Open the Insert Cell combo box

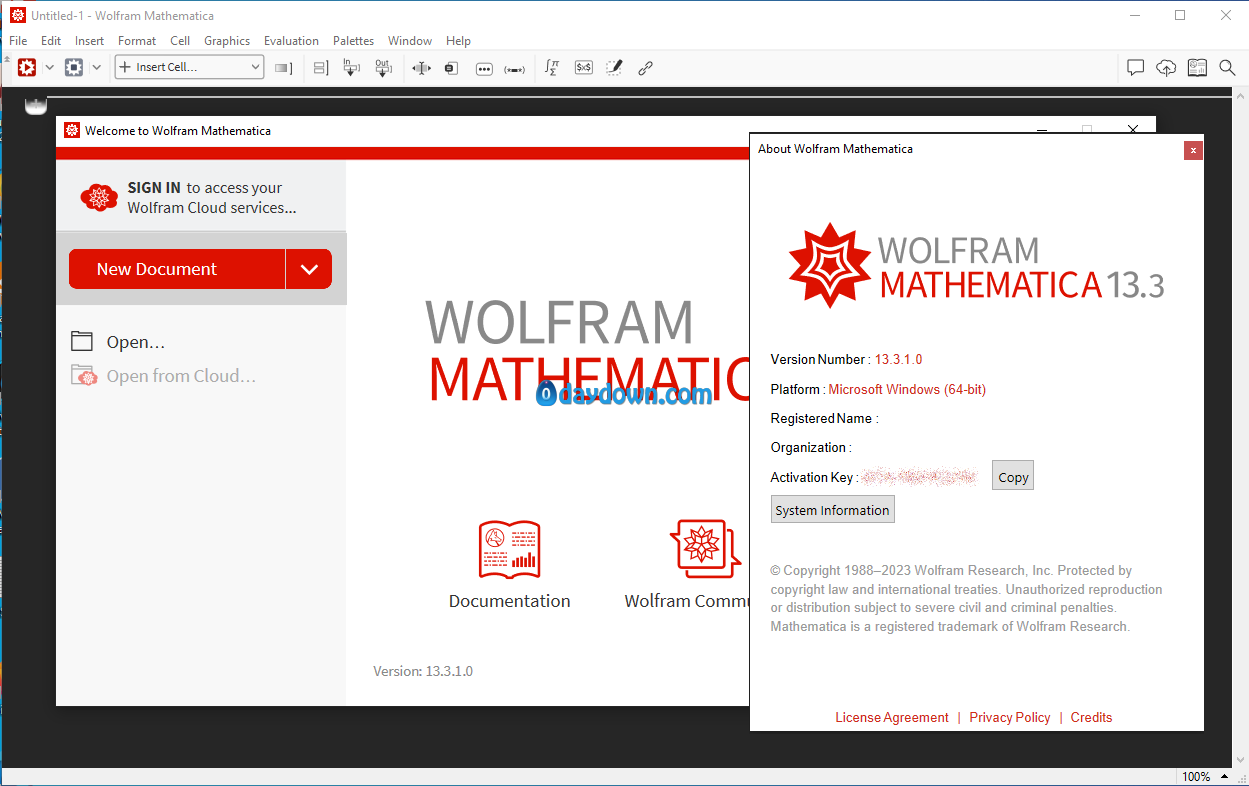pyautogui.click(x=189, y=67)
